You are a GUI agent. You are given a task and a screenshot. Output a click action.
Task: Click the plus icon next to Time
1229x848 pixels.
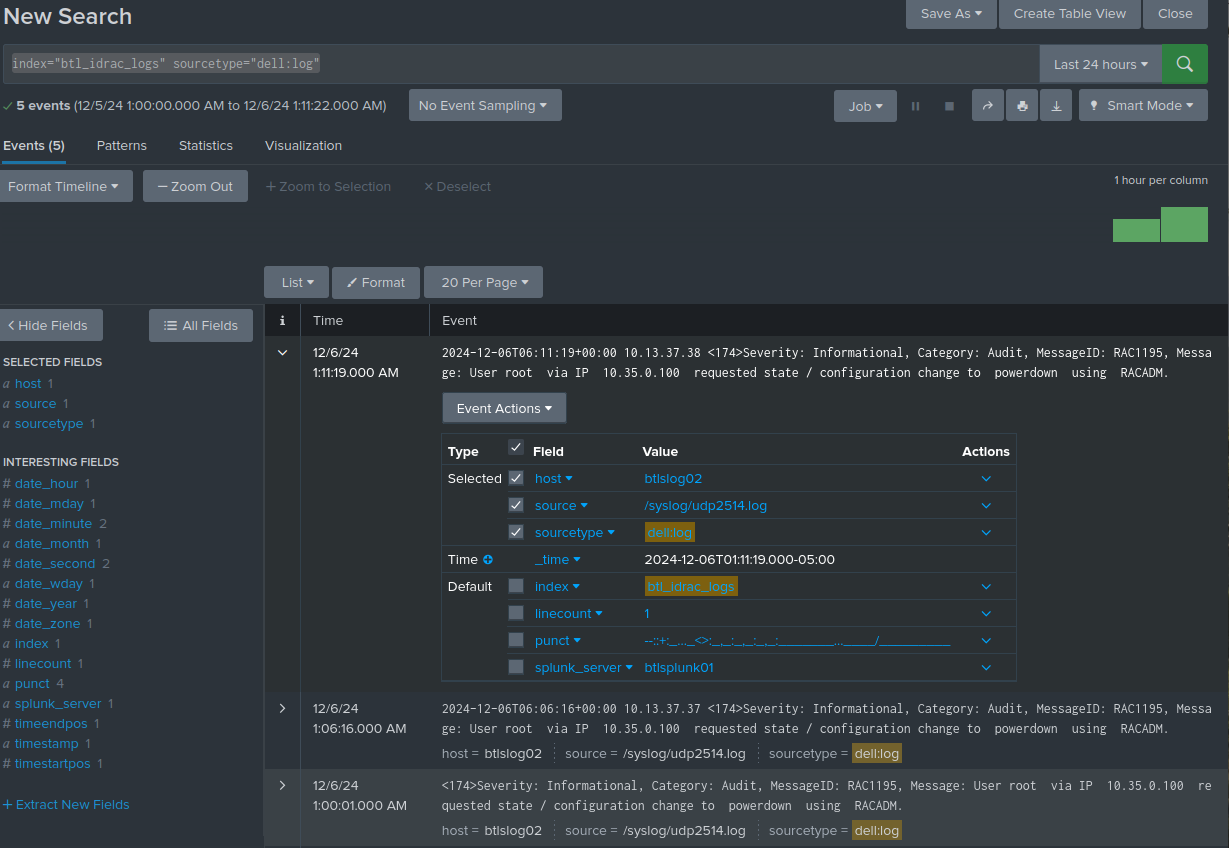[488, 560]
